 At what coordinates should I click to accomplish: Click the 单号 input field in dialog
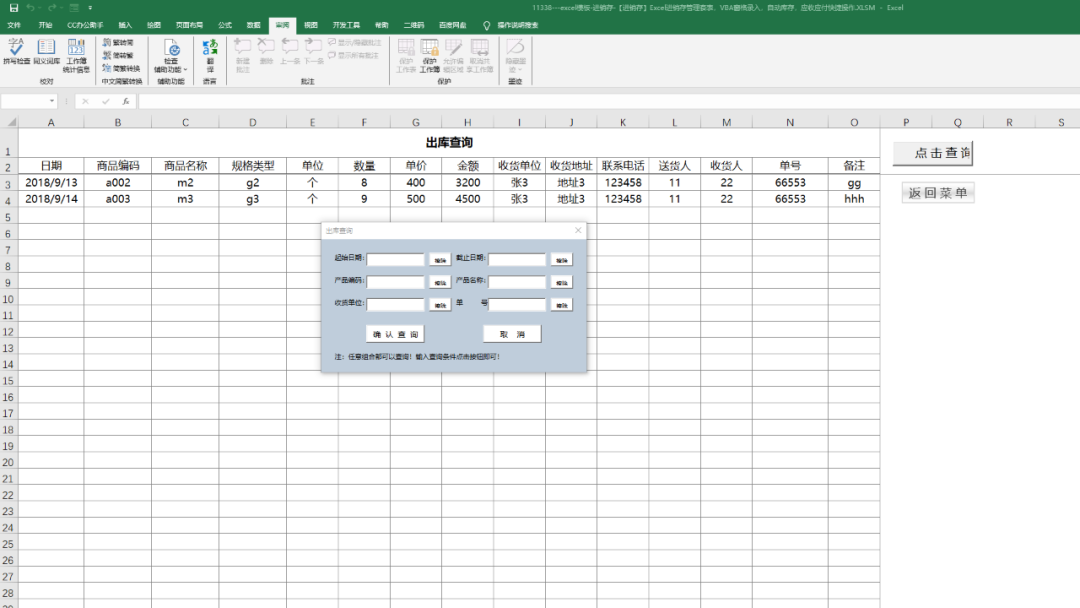[517, 304]
